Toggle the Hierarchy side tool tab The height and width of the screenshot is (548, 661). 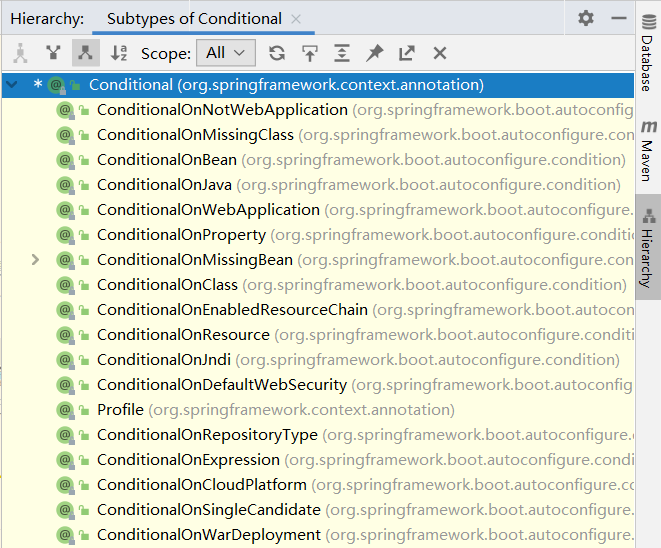(648, 247)
